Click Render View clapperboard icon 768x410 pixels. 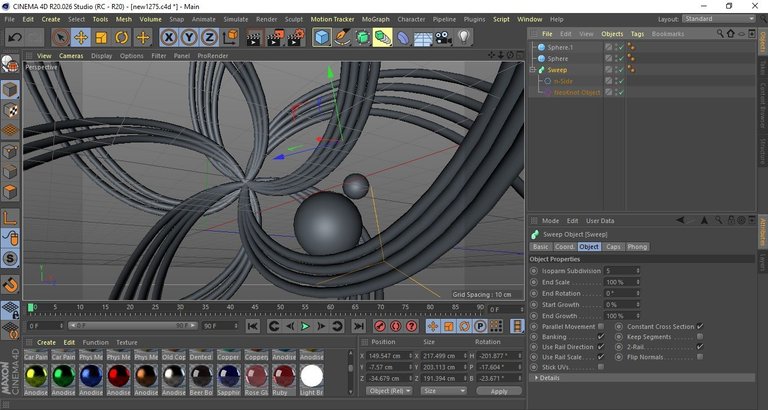[255, 37]
